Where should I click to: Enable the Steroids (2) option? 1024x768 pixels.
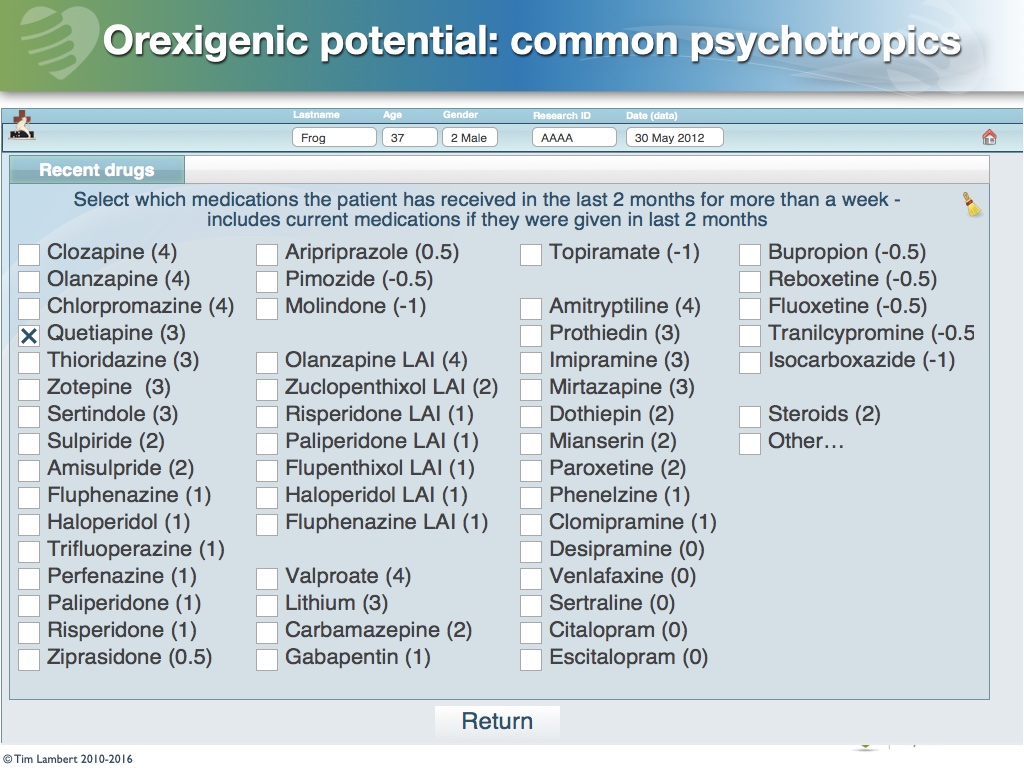coord(749,414)
